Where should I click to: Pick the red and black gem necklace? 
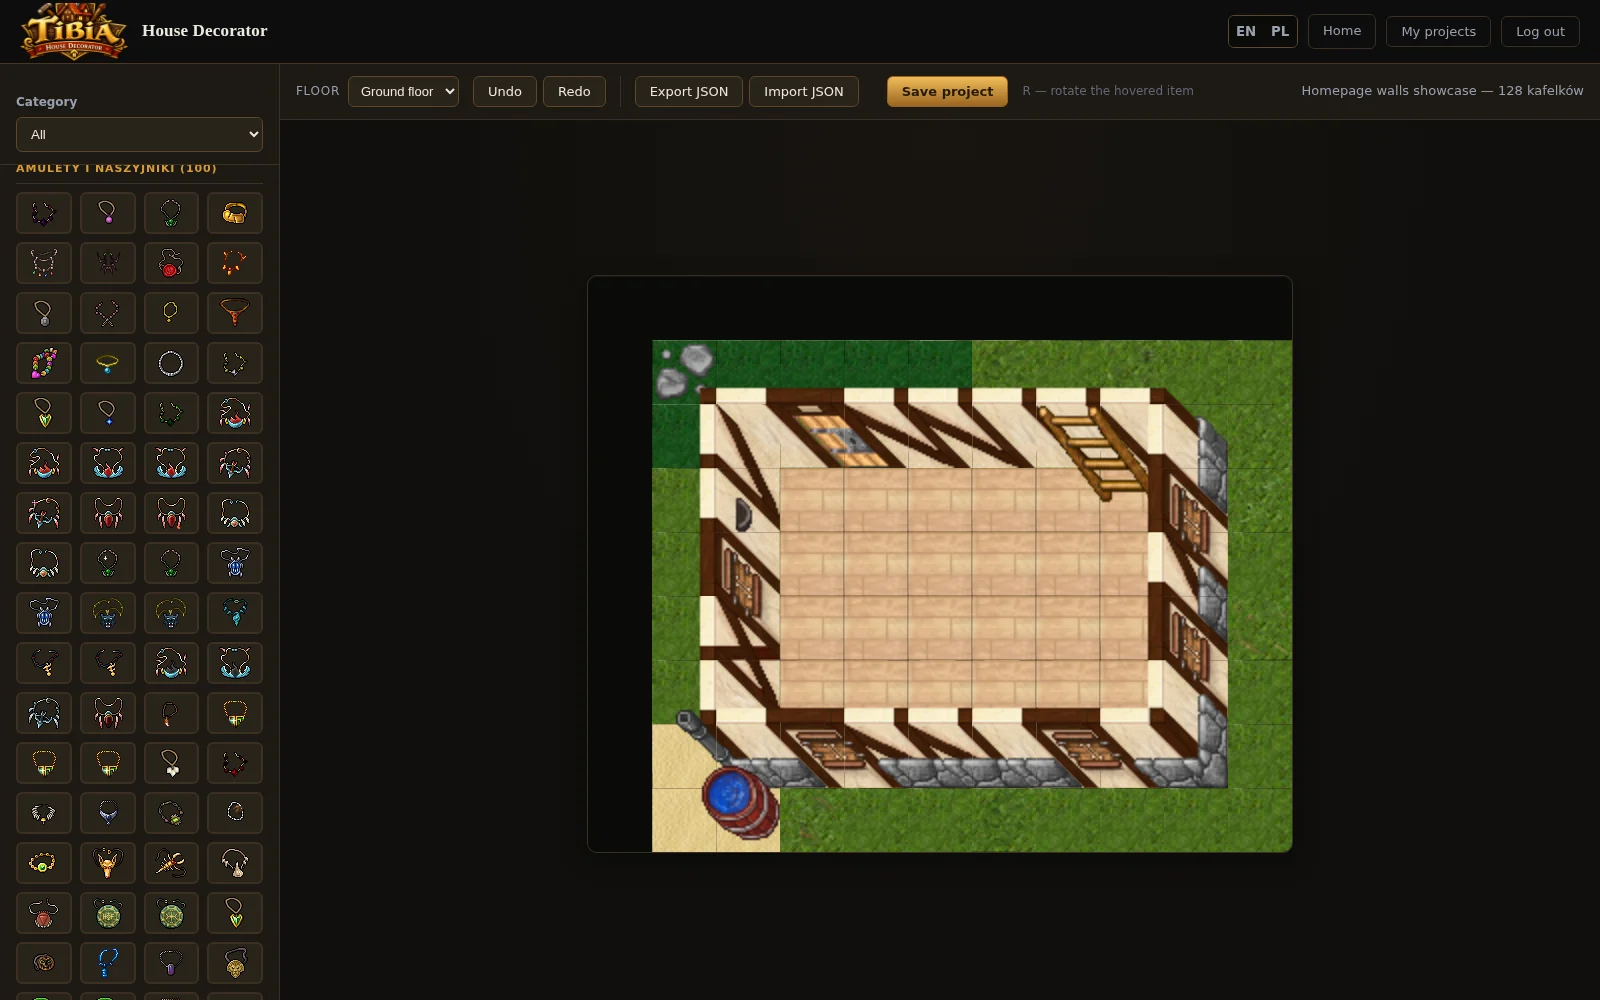point(235,763)
